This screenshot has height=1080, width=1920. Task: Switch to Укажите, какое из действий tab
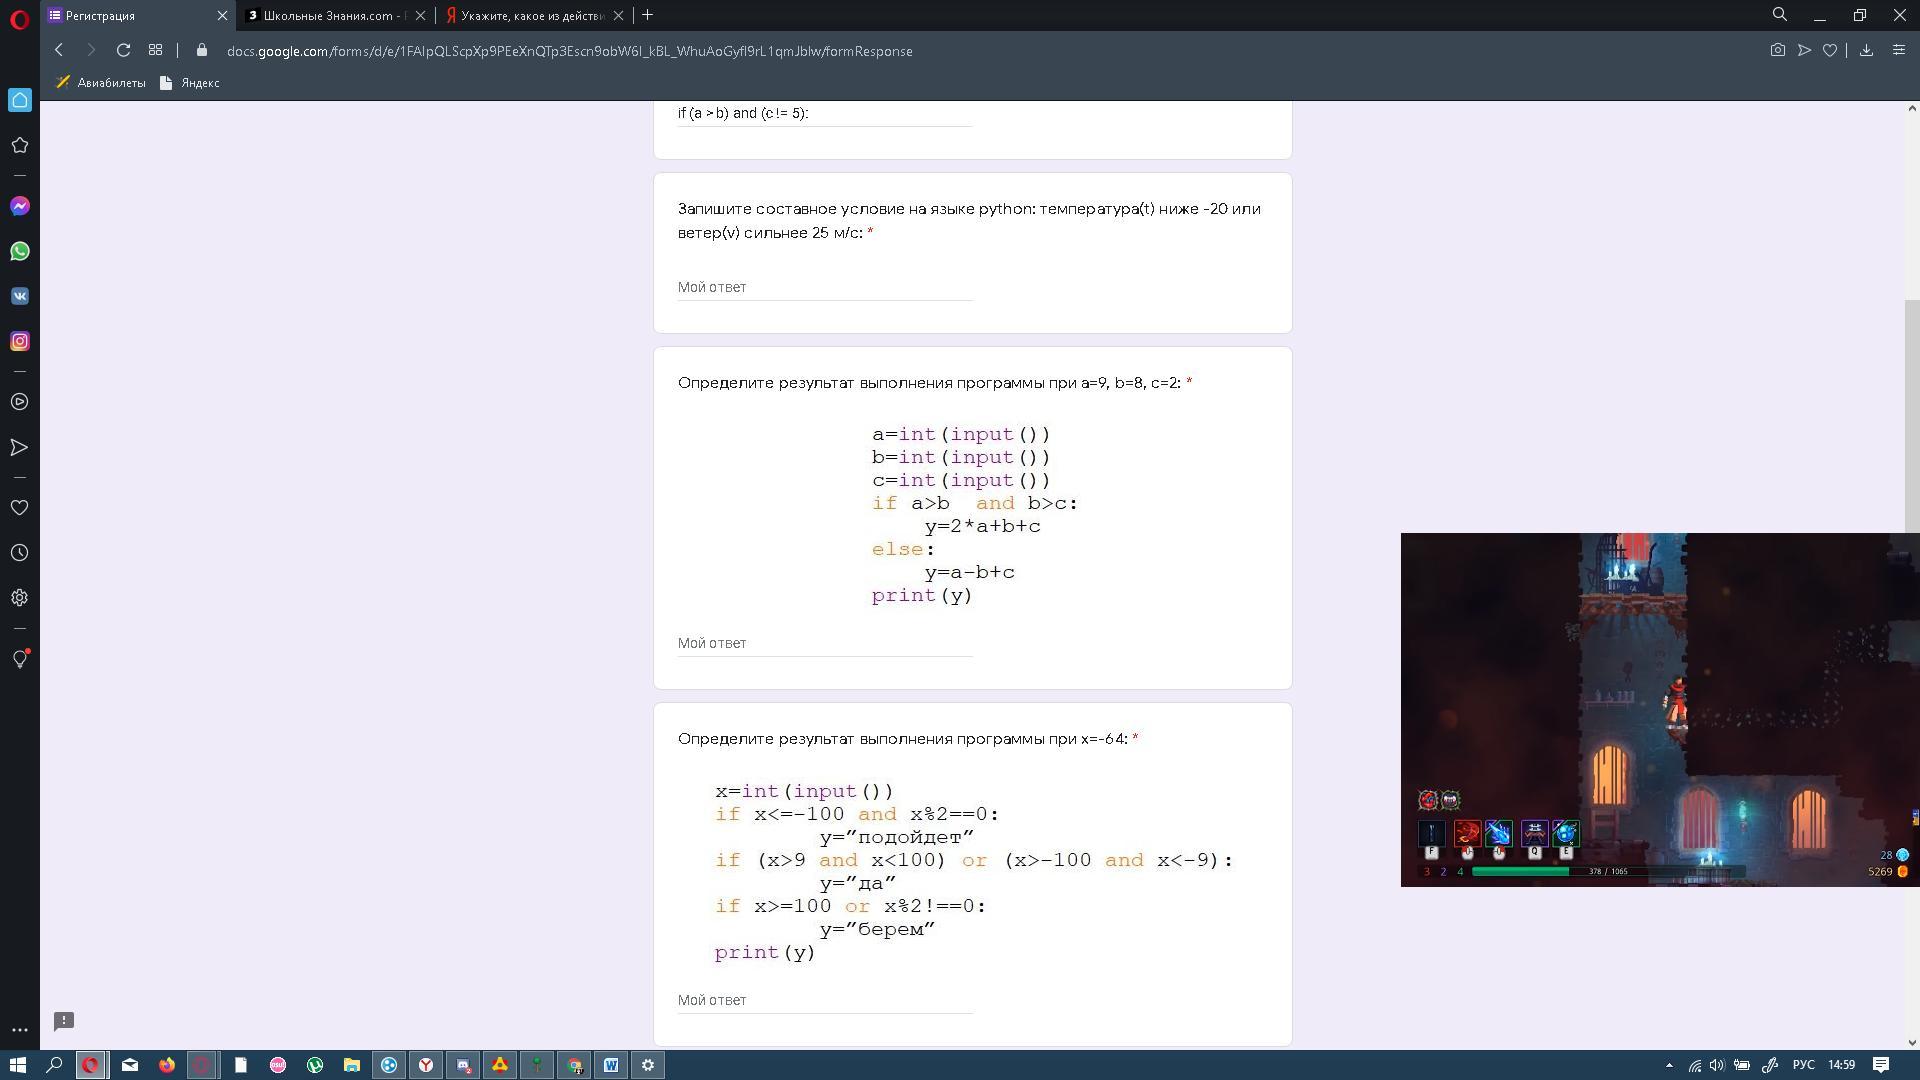pyautogui.click(x=532, y=15)
